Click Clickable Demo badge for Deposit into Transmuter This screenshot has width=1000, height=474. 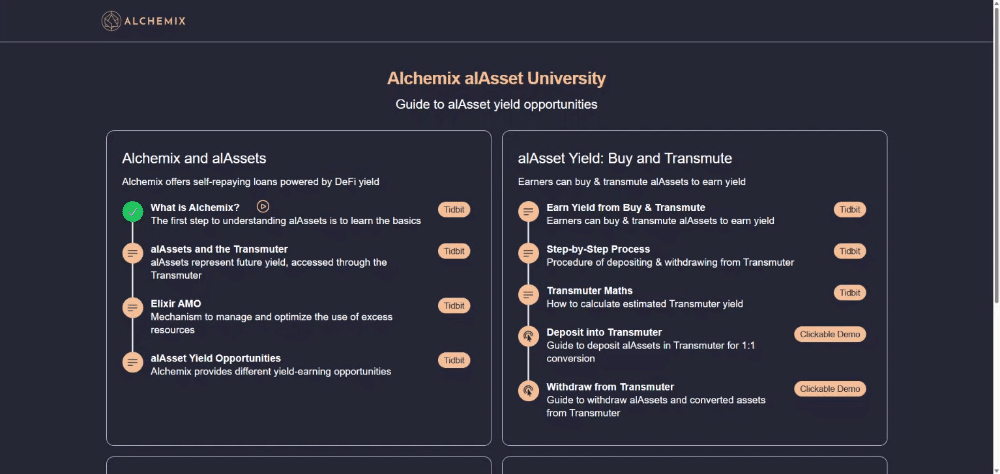tap(830, 334)
